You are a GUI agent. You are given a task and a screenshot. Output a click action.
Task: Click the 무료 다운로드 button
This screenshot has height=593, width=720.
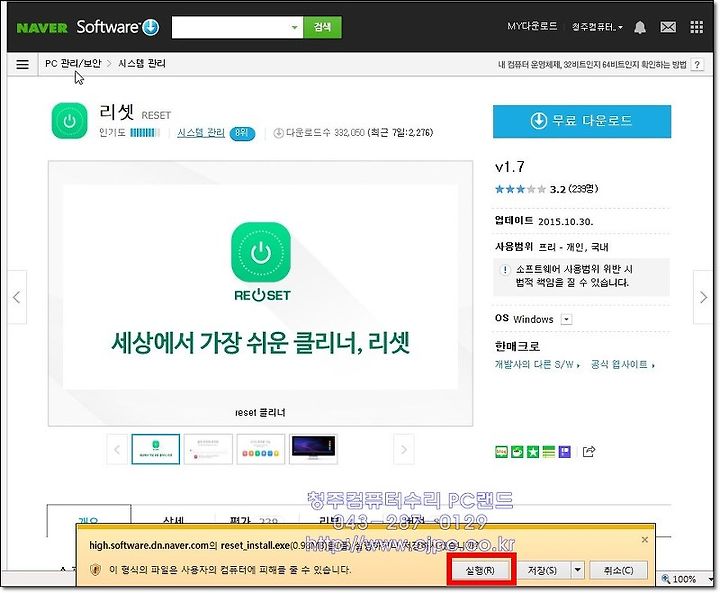582,121
